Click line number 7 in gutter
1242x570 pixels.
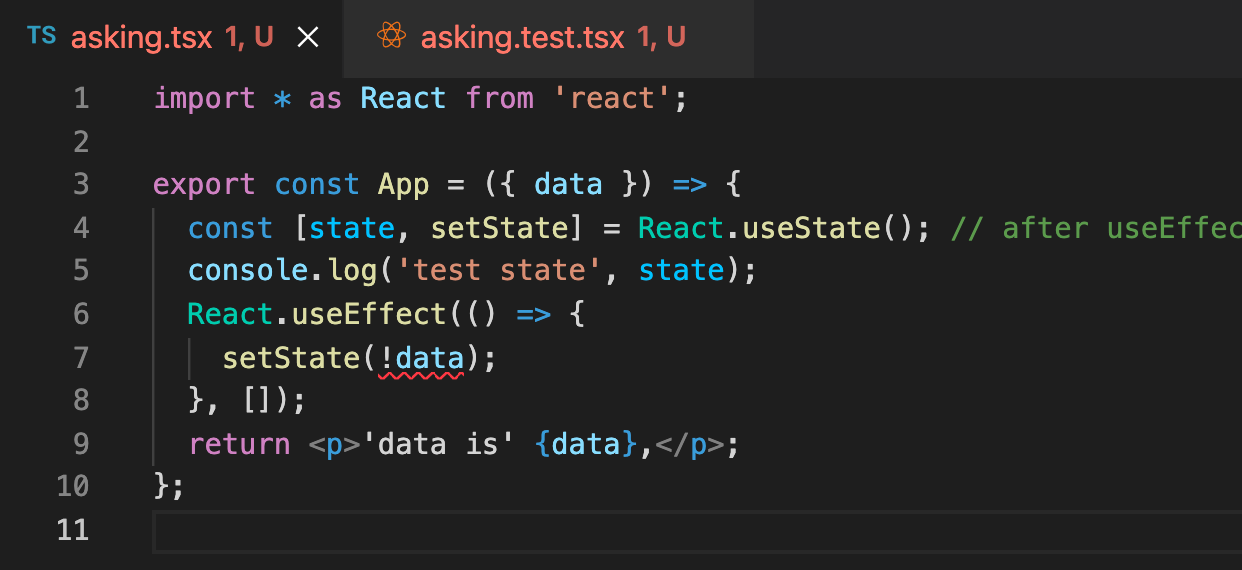point(80,357)
